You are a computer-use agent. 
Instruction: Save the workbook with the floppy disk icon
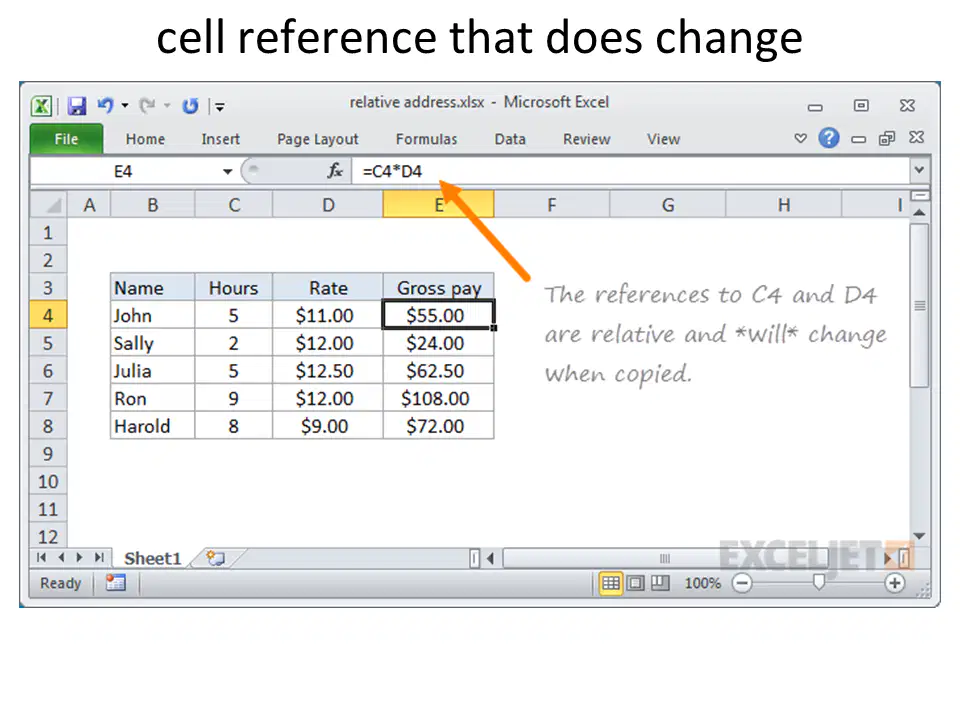(77, 106)
